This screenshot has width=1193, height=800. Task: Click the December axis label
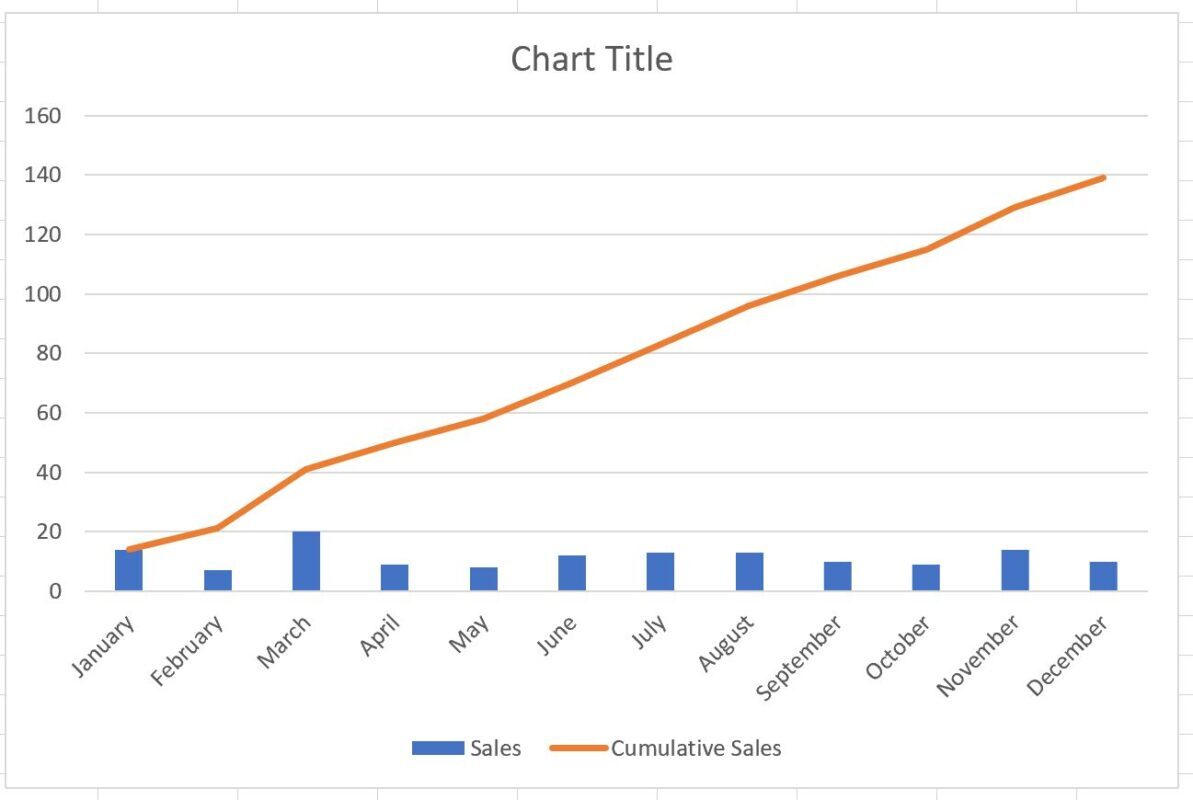tap(1067, 655)
